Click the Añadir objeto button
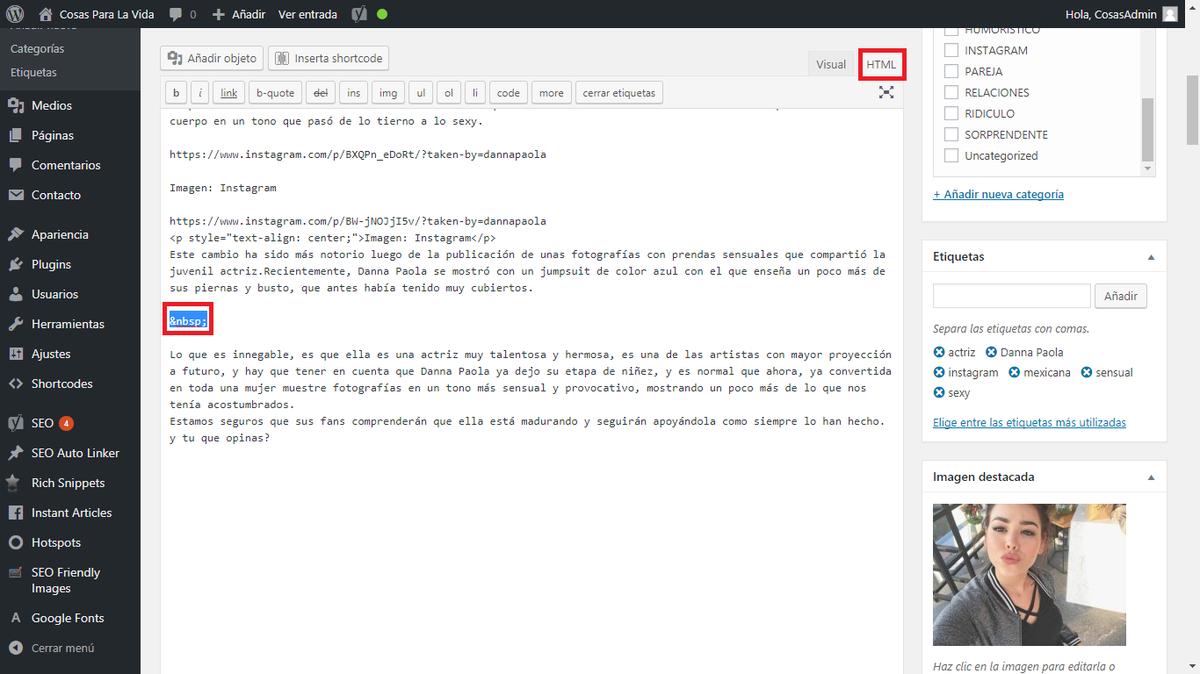The height and width of the screenshot is (674, 1200). click(x=212, y=58)
